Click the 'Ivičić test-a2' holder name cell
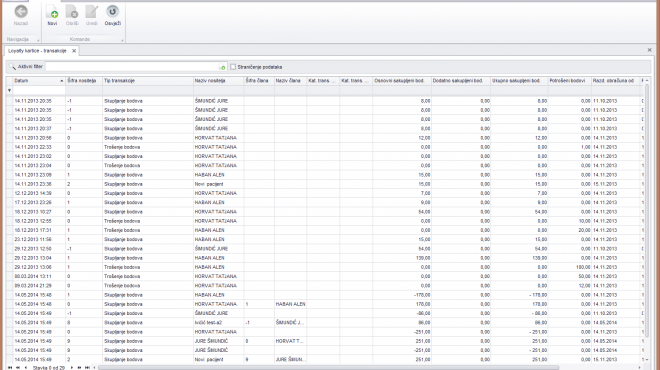 pos(208,323)
